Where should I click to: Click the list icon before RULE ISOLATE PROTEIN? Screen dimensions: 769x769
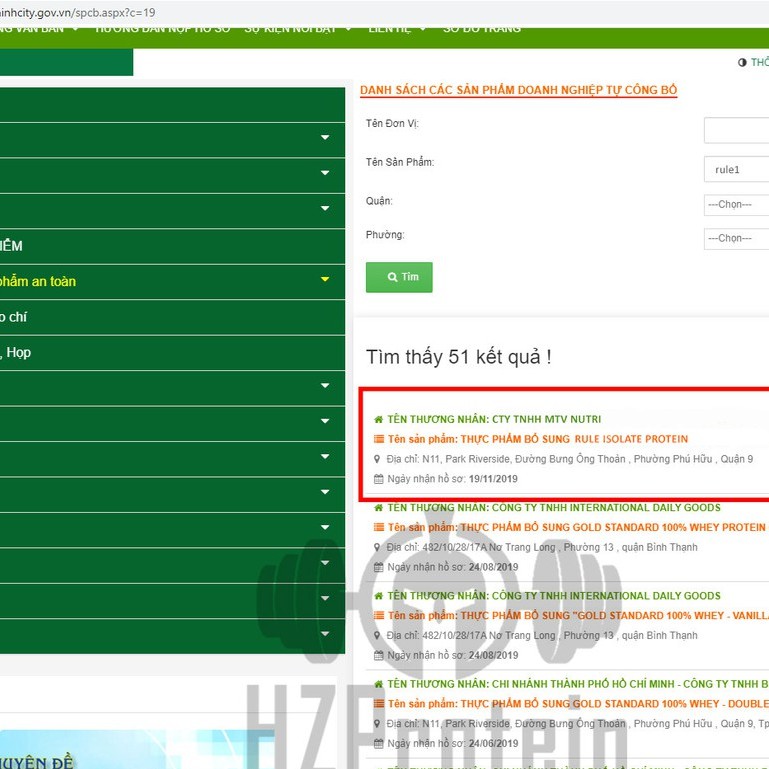(x=378, y=439)
